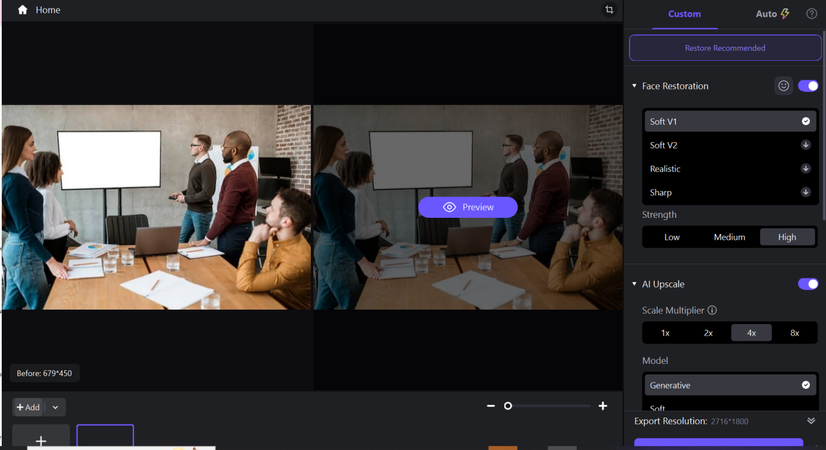Zoom in with the plus icon
826x450 pixels.
[x=603, y=406]
